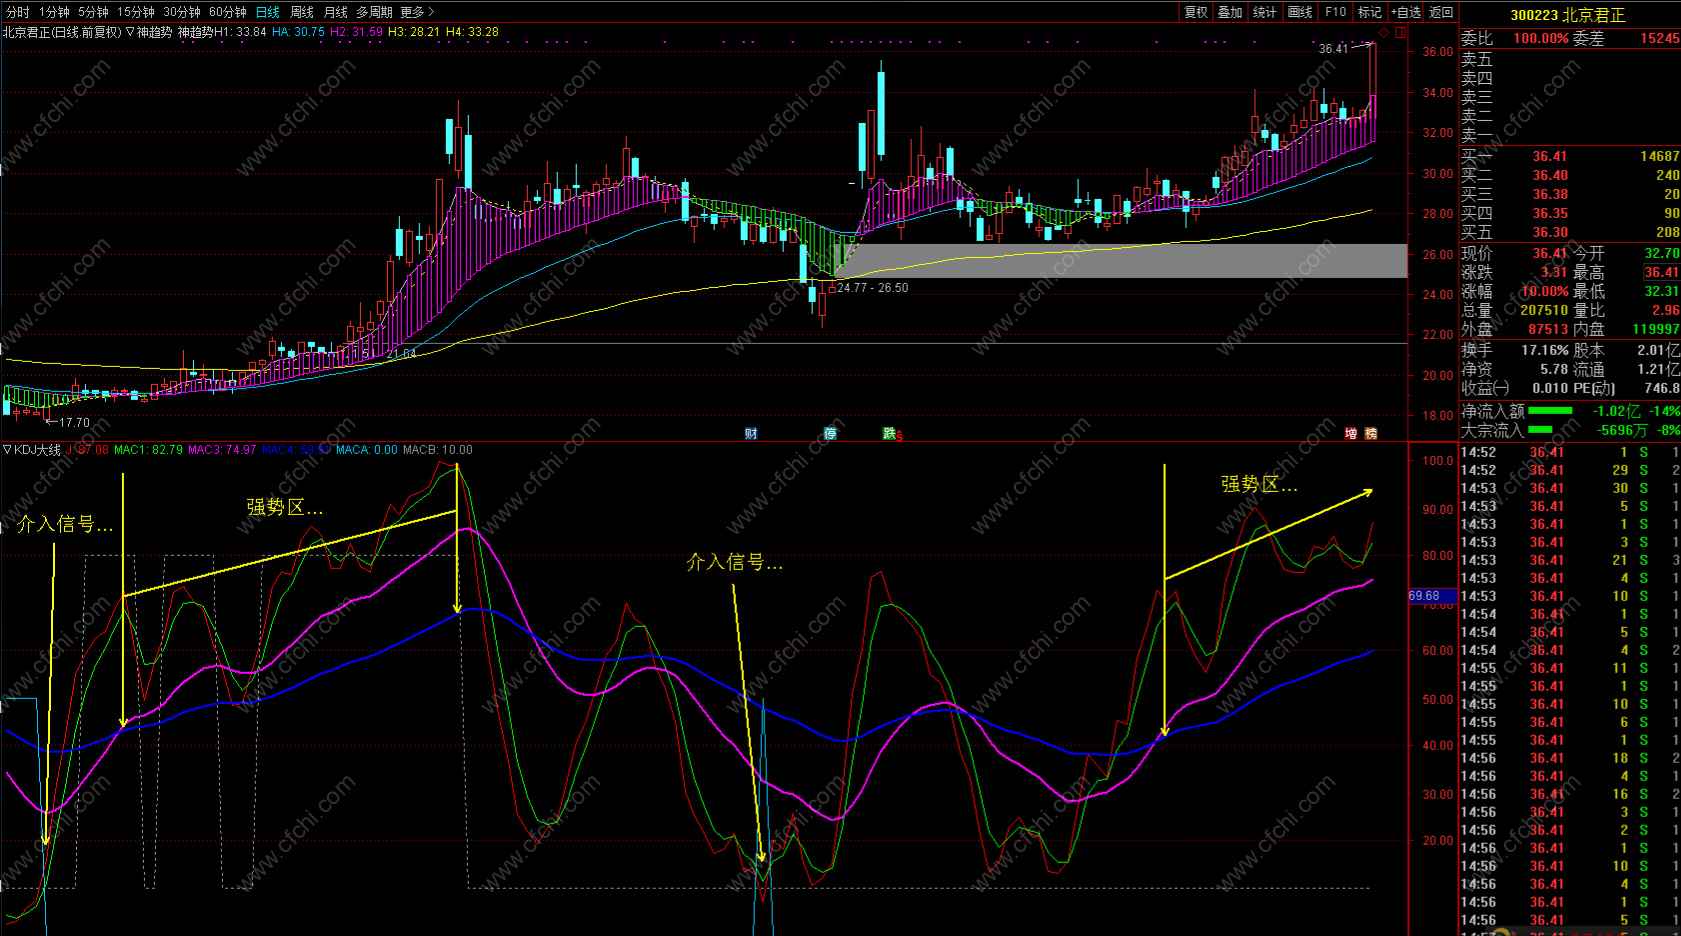Screen dimensions: 1681x936
Task: Select the 30分钟 period tab
Action: coord(182,12)
